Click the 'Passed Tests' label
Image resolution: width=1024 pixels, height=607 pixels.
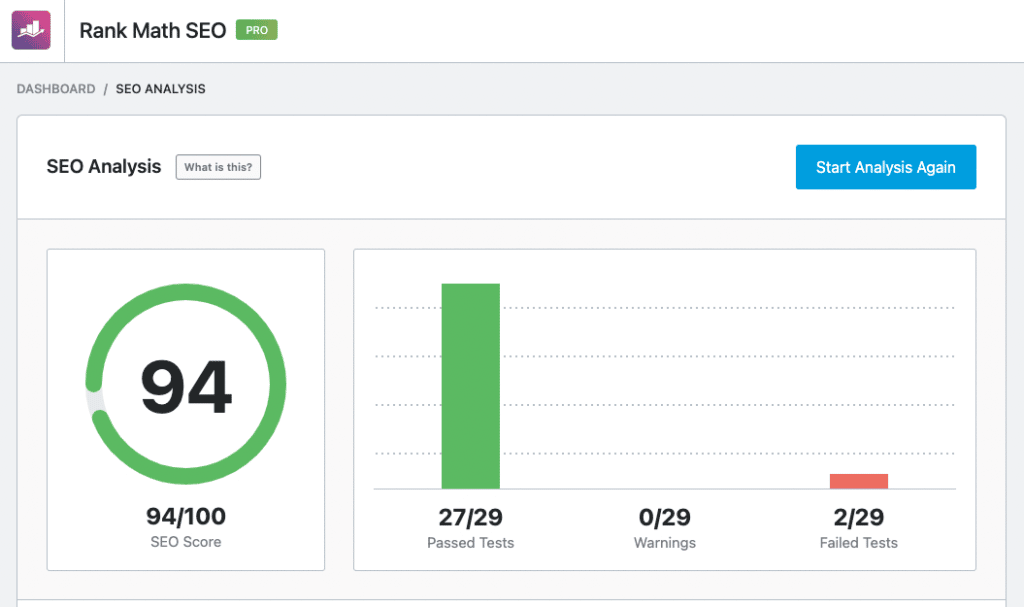(x=471, y=543)
